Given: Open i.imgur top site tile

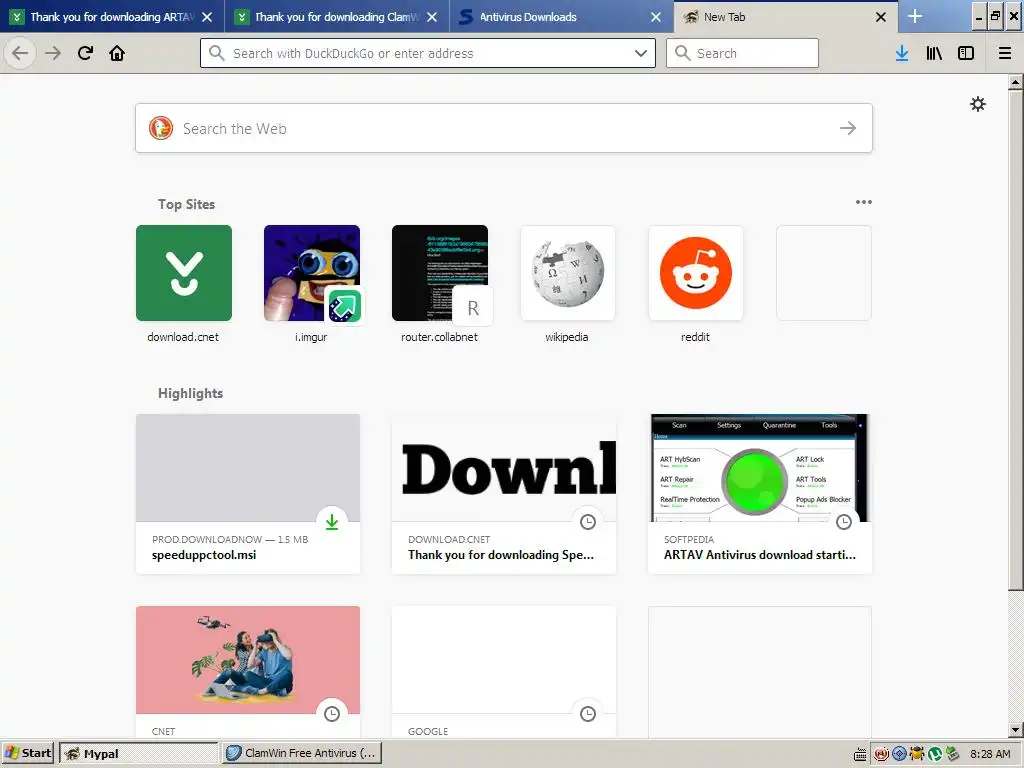Looking at the screenshot, I should coord(312,273).
